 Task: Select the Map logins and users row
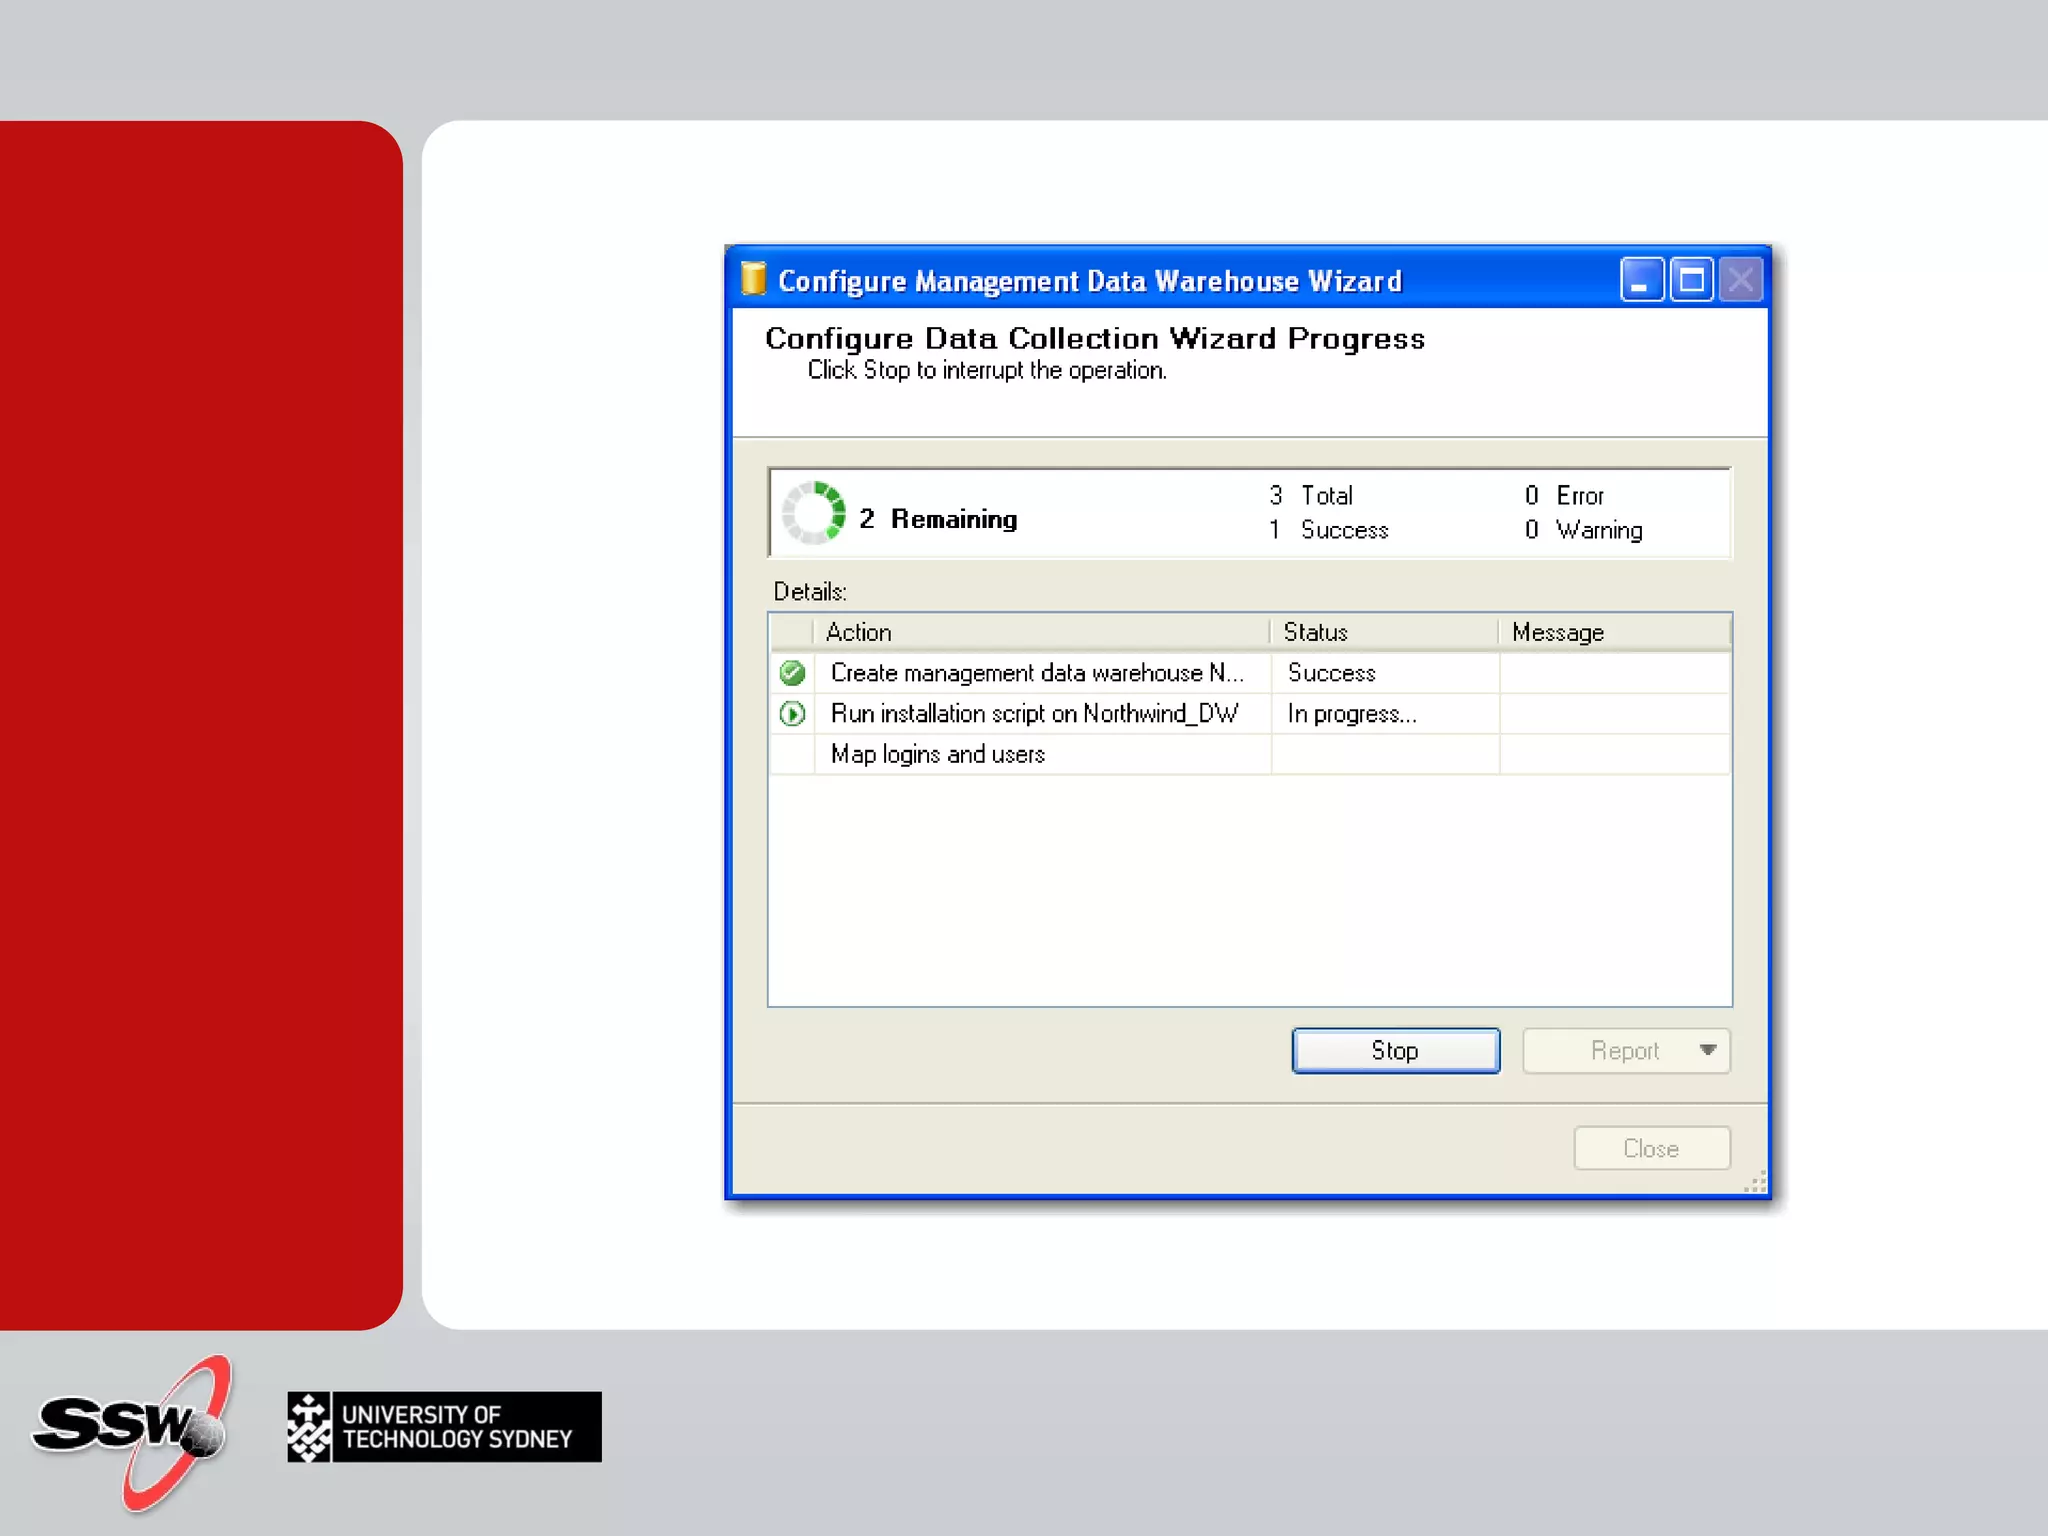[x=937, y=754]
